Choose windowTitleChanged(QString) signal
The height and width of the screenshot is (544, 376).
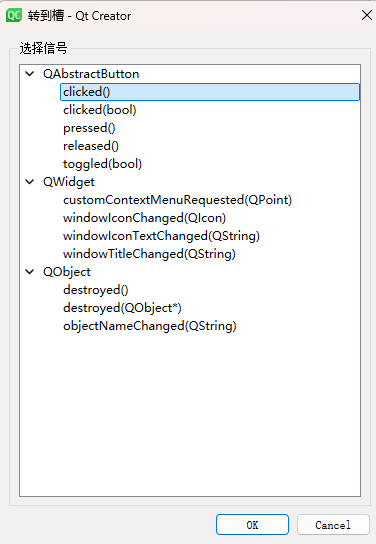click(149, 254)
